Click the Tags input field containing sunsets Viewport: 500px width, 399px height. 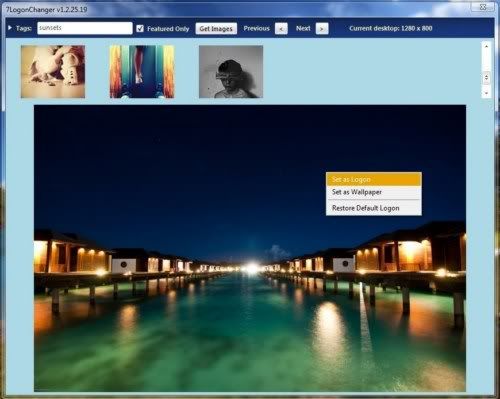coord(85,28)
